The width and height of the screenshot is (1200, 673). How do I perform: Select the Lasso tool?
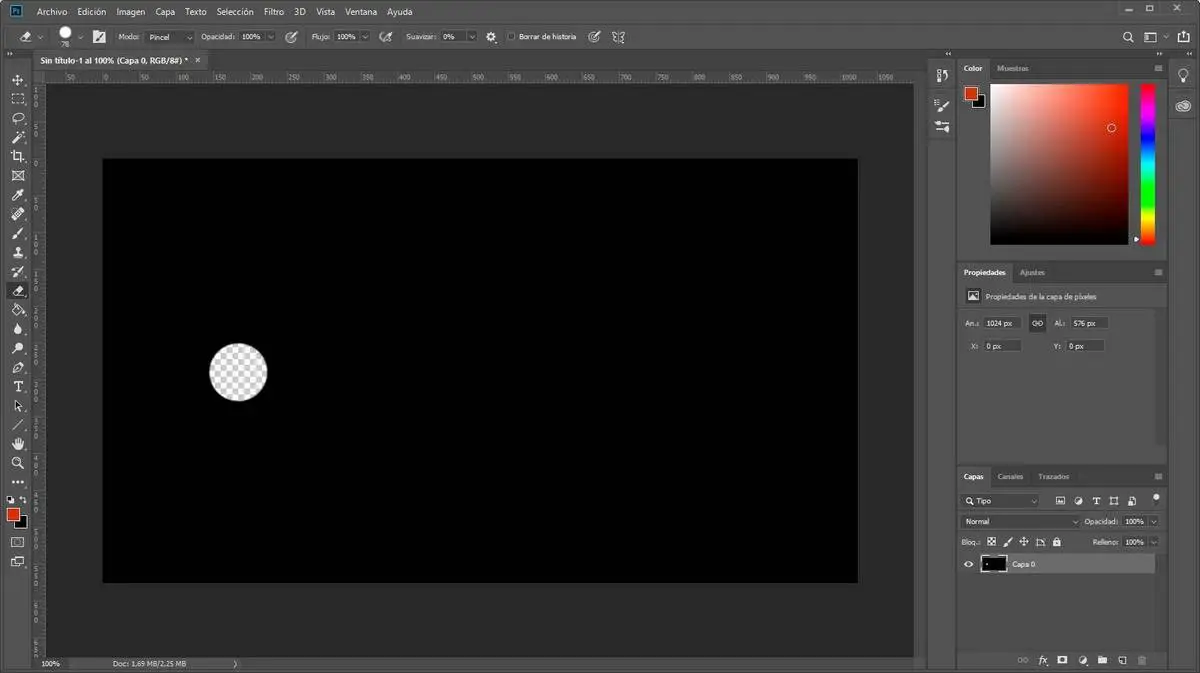pos(17,118)
